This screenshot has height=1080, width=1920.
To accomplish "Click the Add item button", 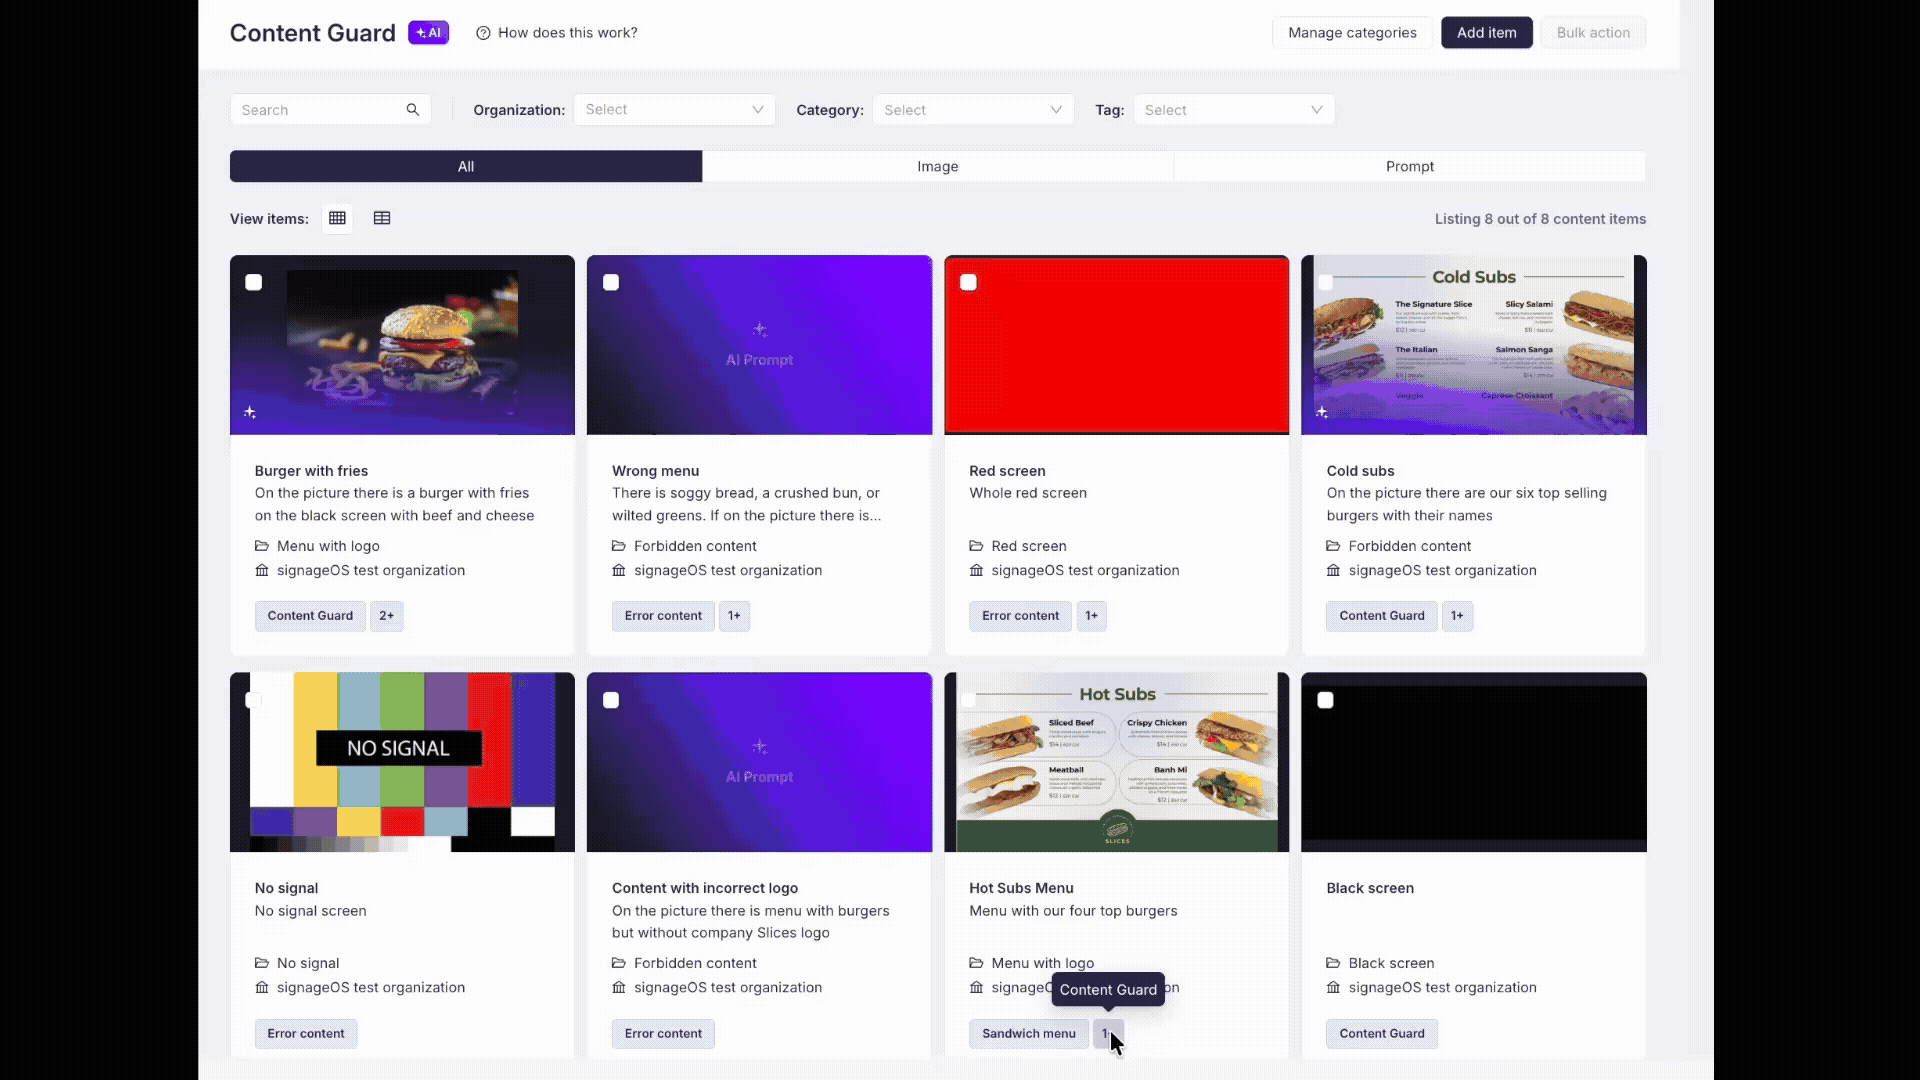I will (x=1486, y=33).
